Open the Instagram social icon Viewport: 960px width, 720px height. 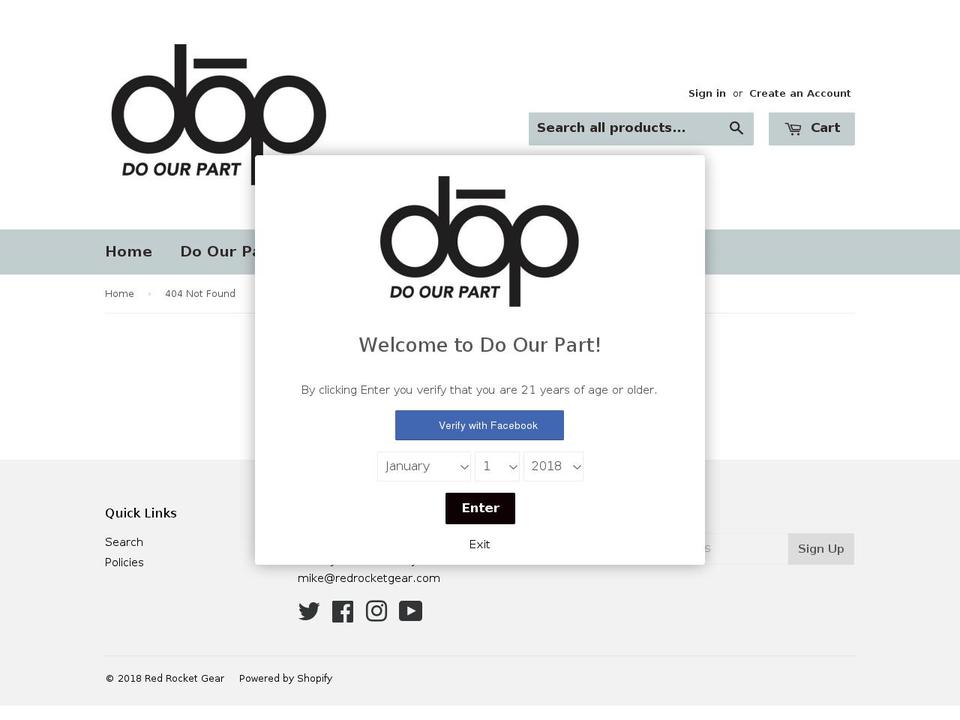(377, 611)
